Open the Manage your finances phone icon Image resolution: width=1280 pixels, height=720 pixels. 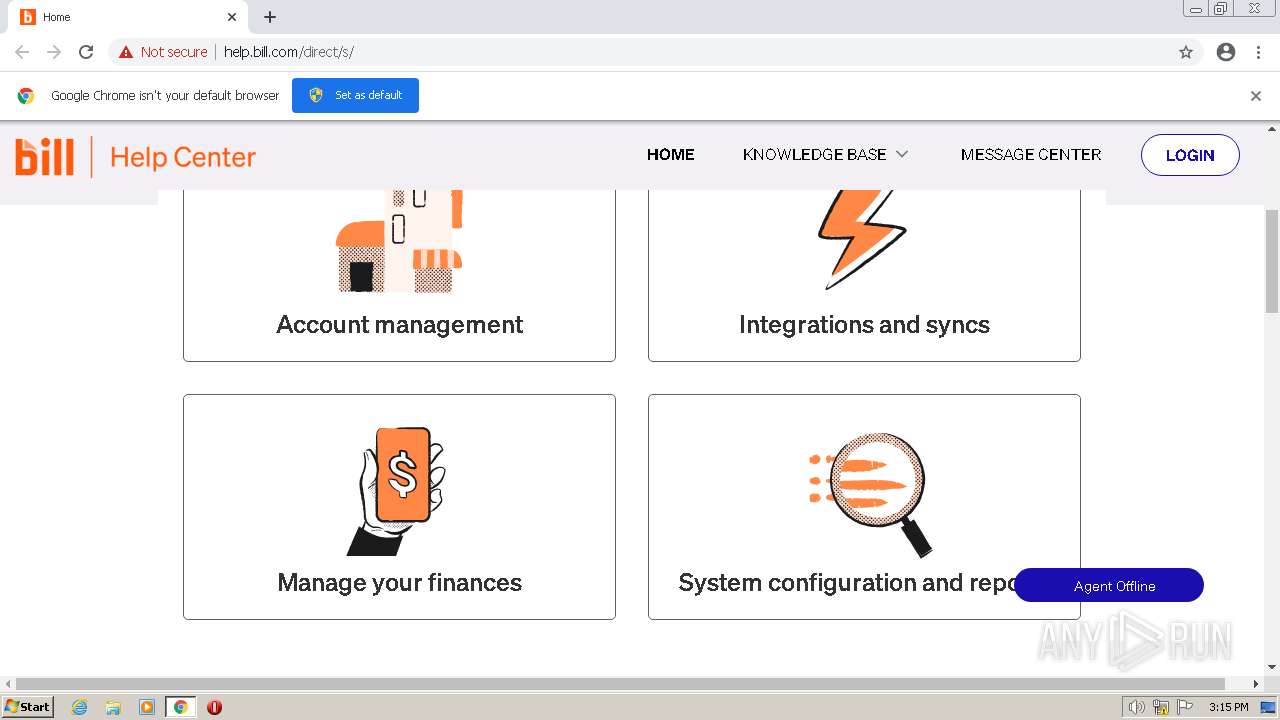click(x=396, y=490)
